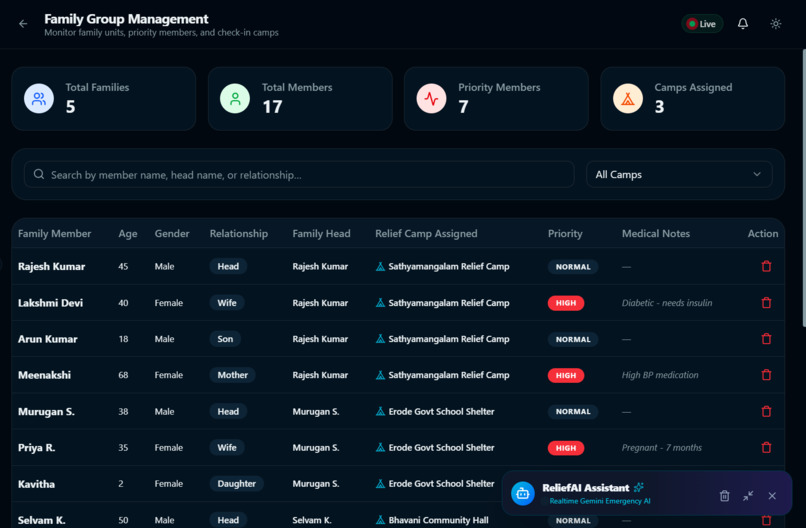This screenshot has height=528, width=806.
Task: Click the HIGH badge for Meenakshi
Action: tap(566, 375)
